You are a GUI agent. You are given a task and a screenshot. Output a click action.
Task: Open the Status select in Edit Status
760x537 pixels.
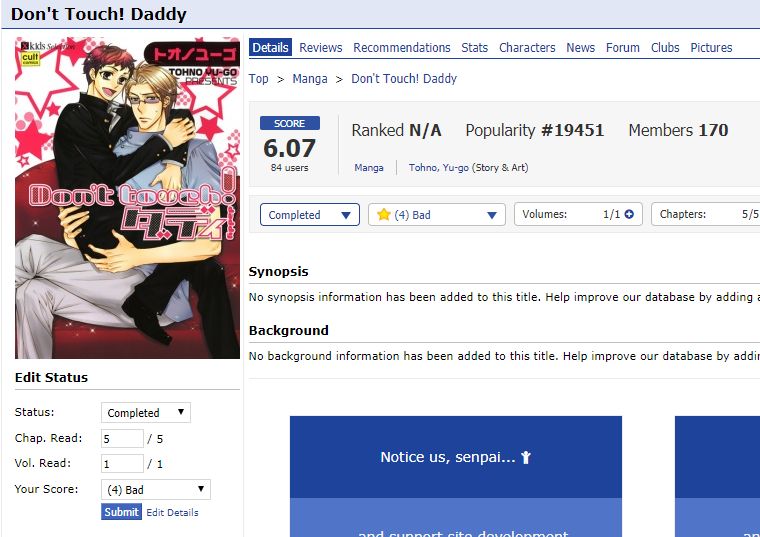pyautogui.click(x=145, y=412)
